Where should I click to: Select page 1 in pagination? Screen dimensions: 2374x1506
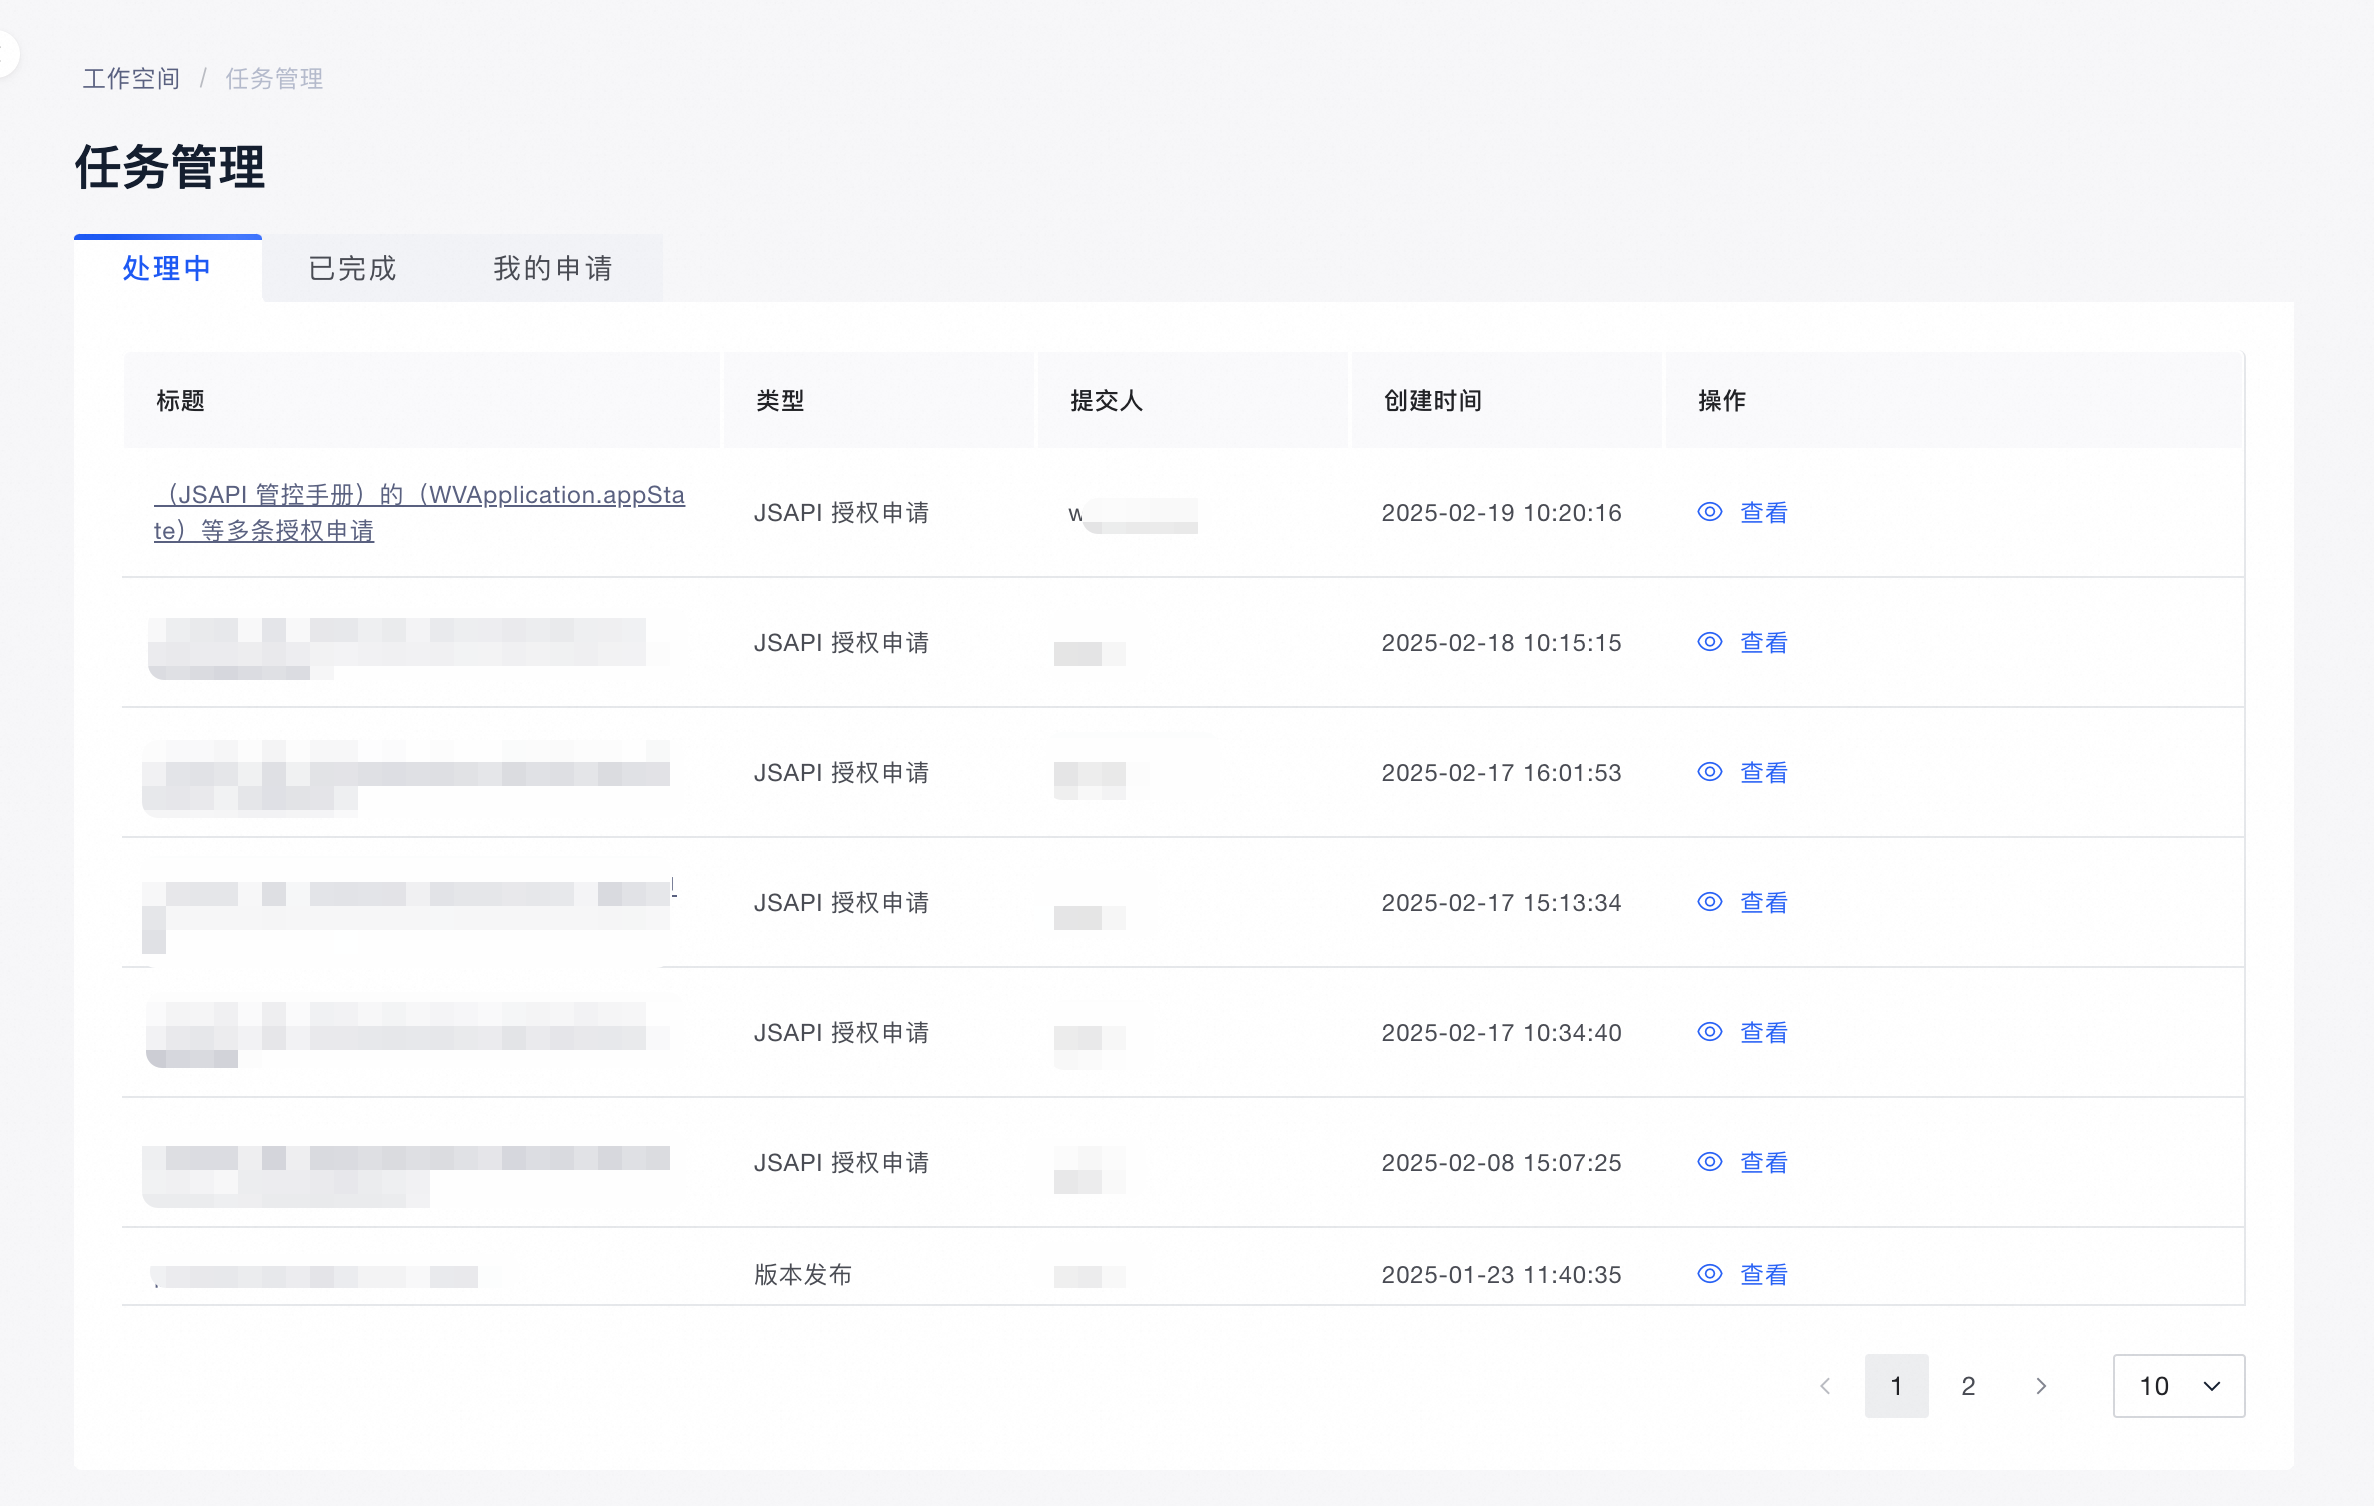1896,1386
